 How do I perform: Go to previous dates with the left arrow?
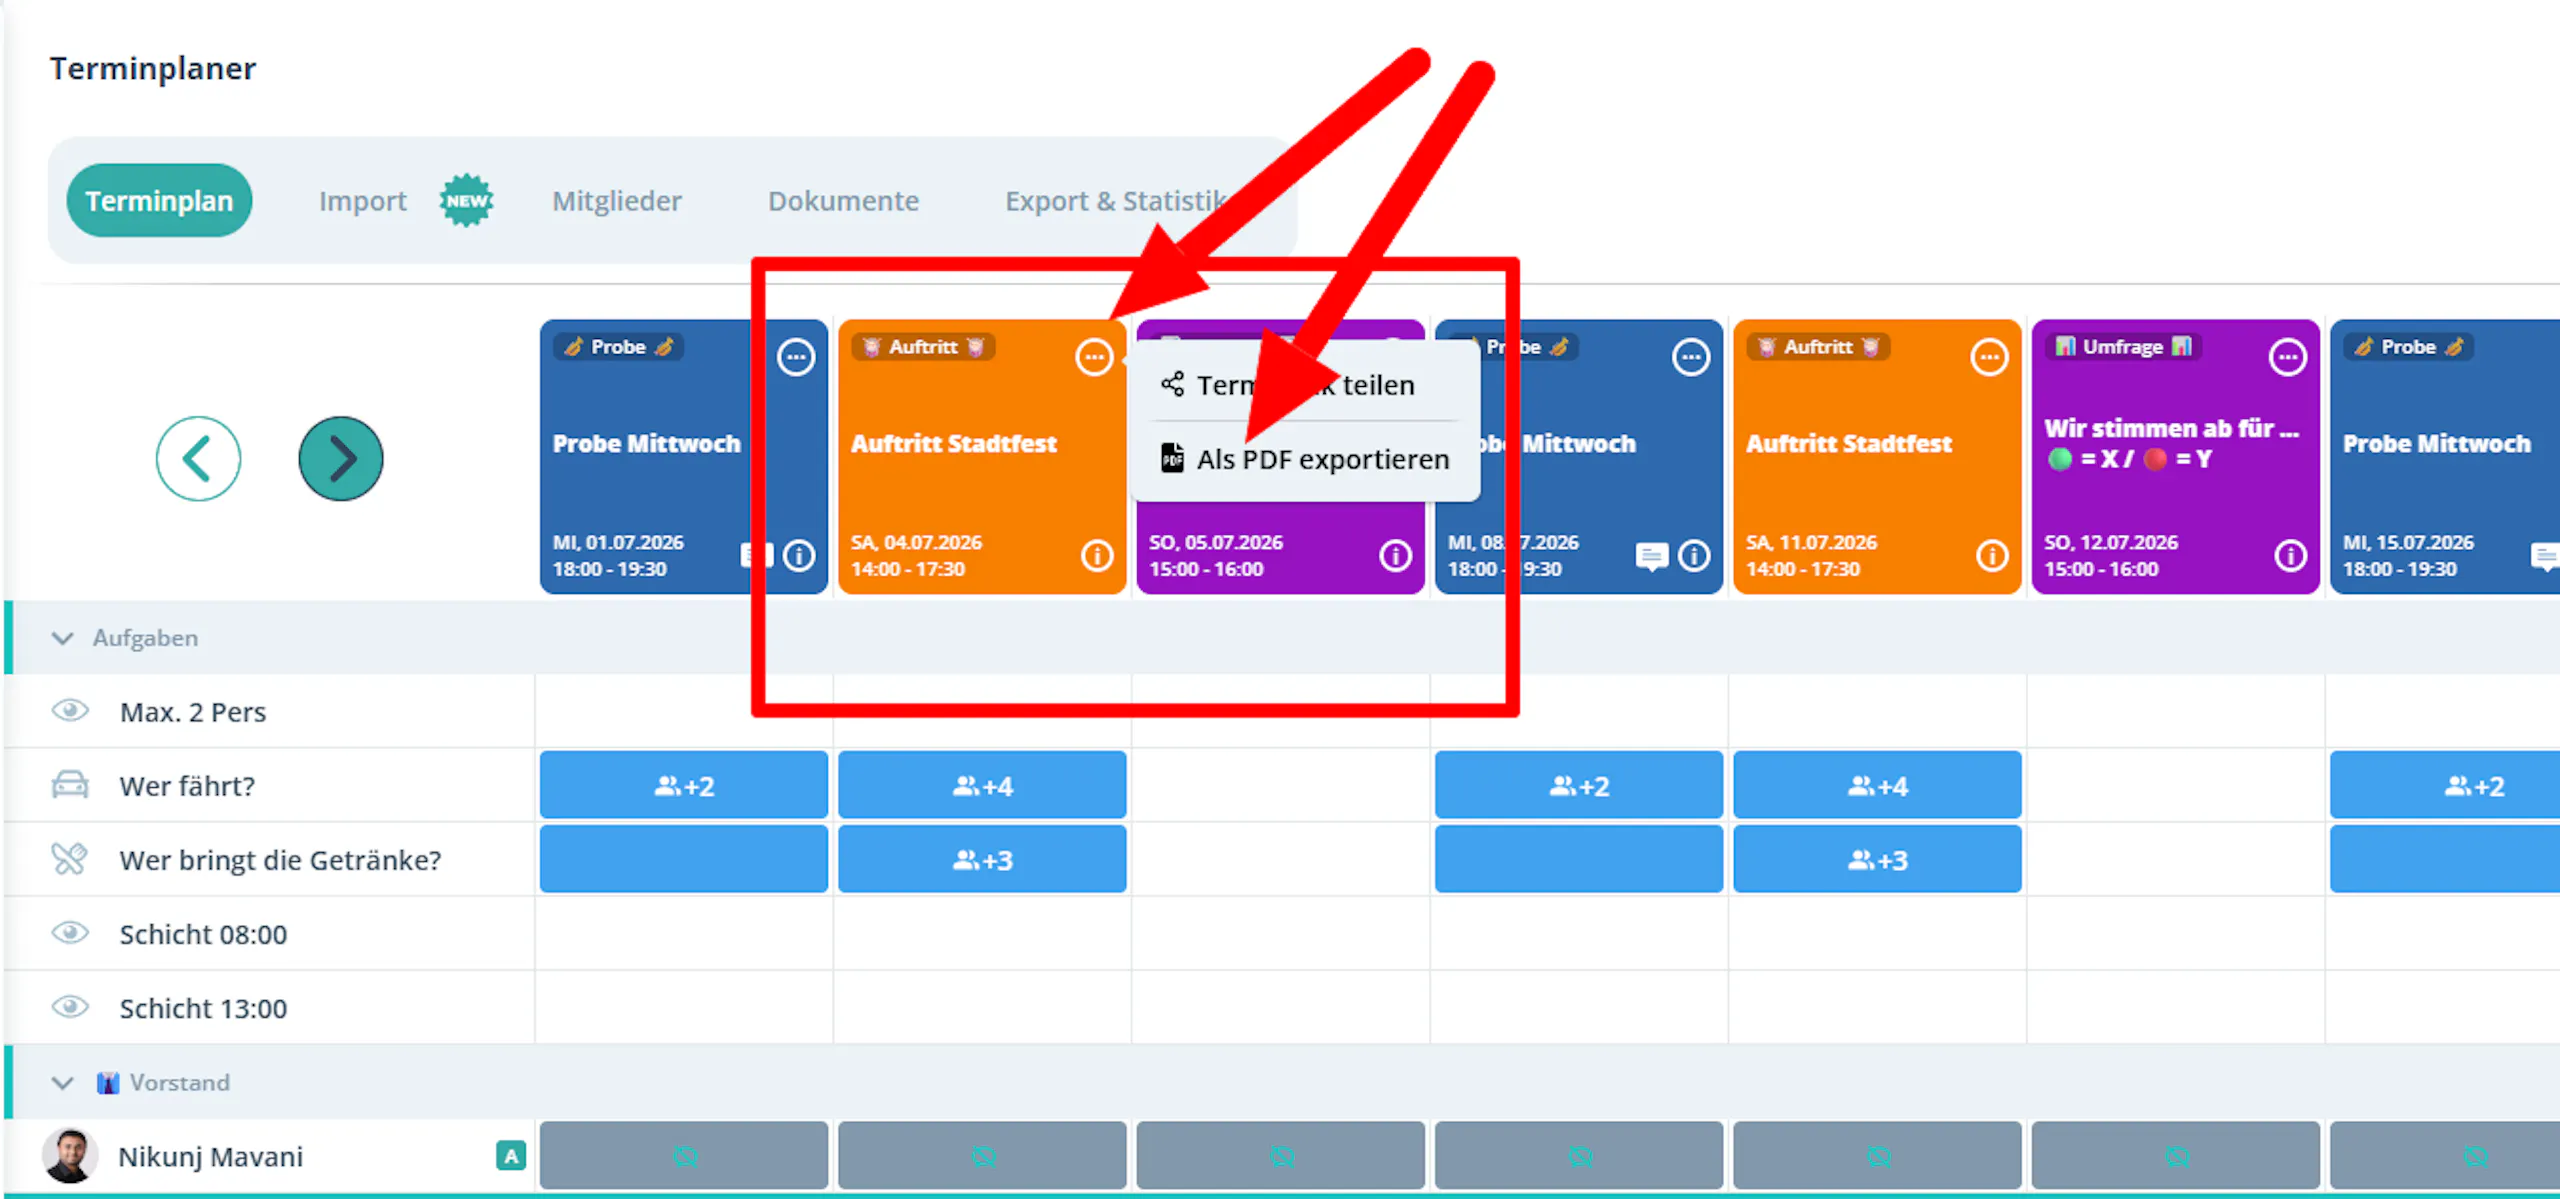[x=198, y=459]
